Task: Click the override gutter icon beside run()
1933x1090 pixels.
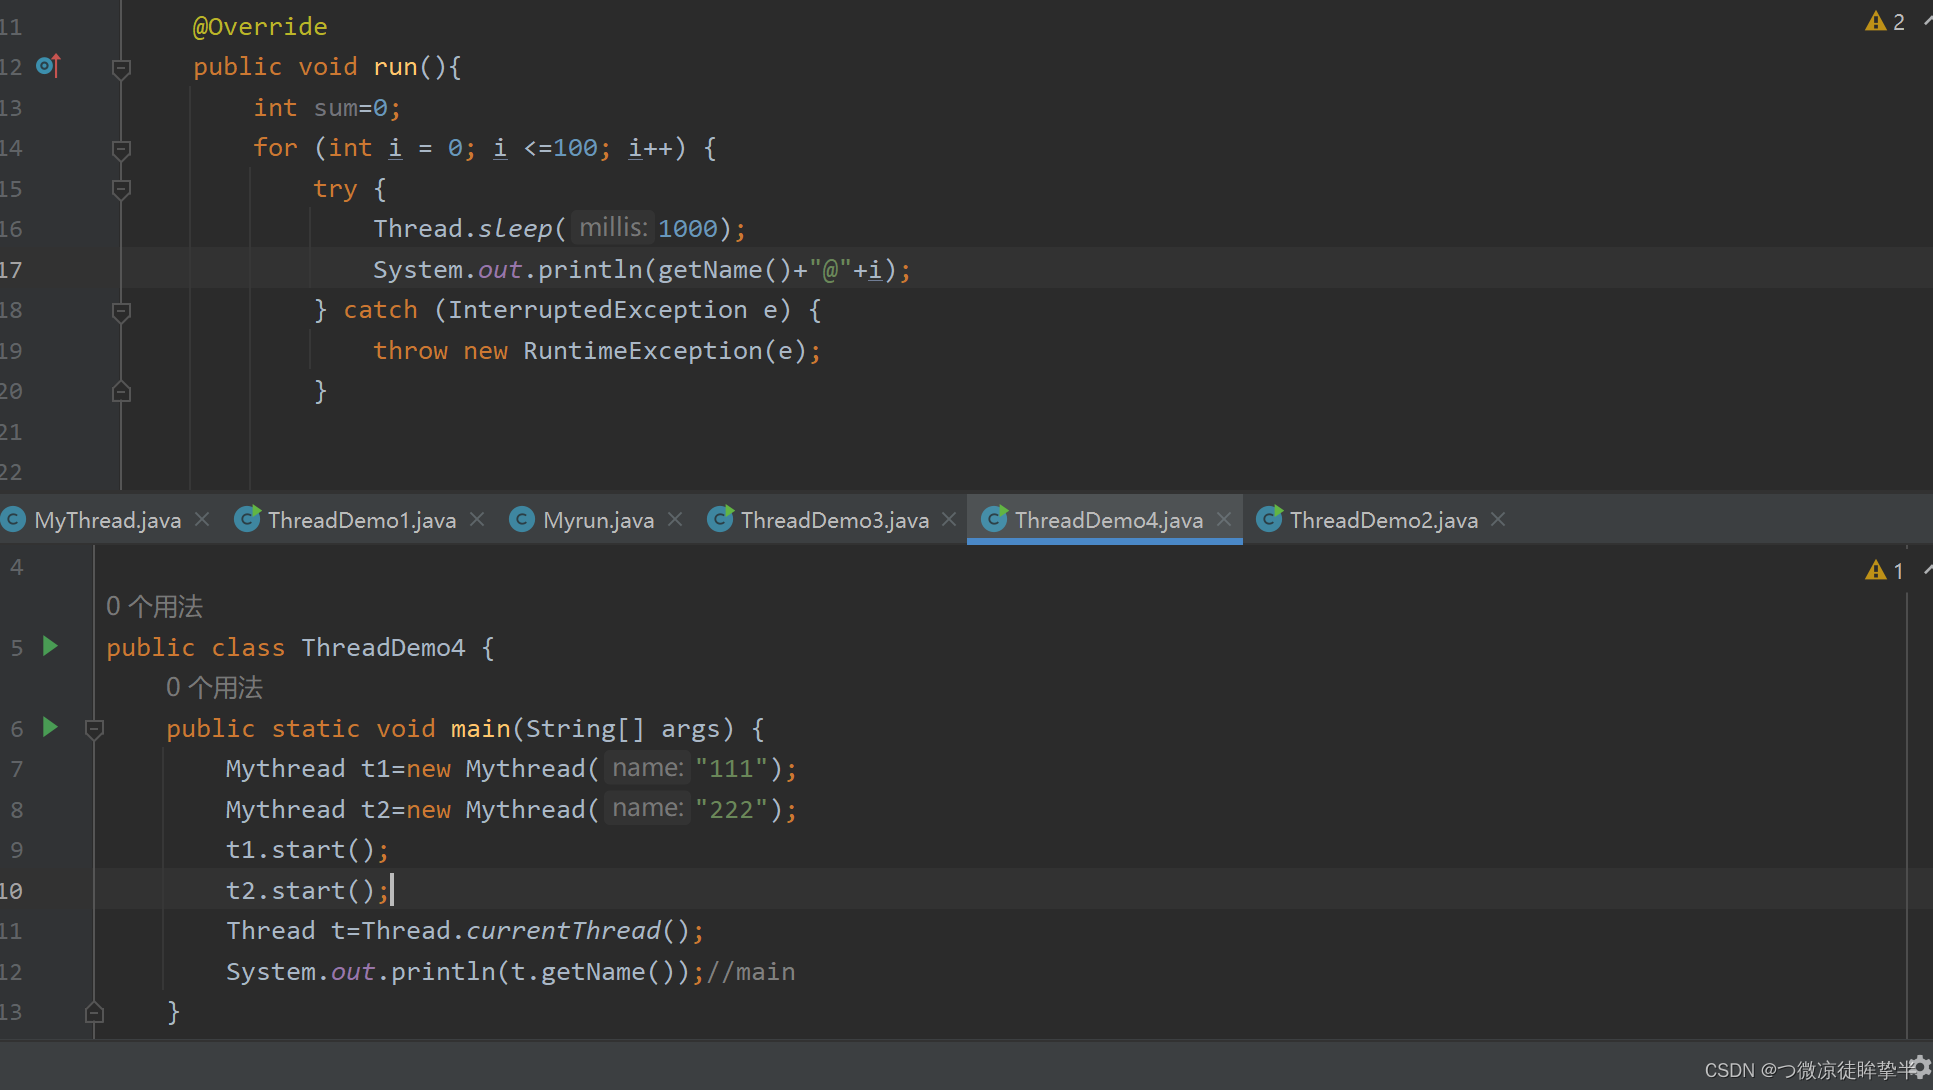Action: pos(48,66)
